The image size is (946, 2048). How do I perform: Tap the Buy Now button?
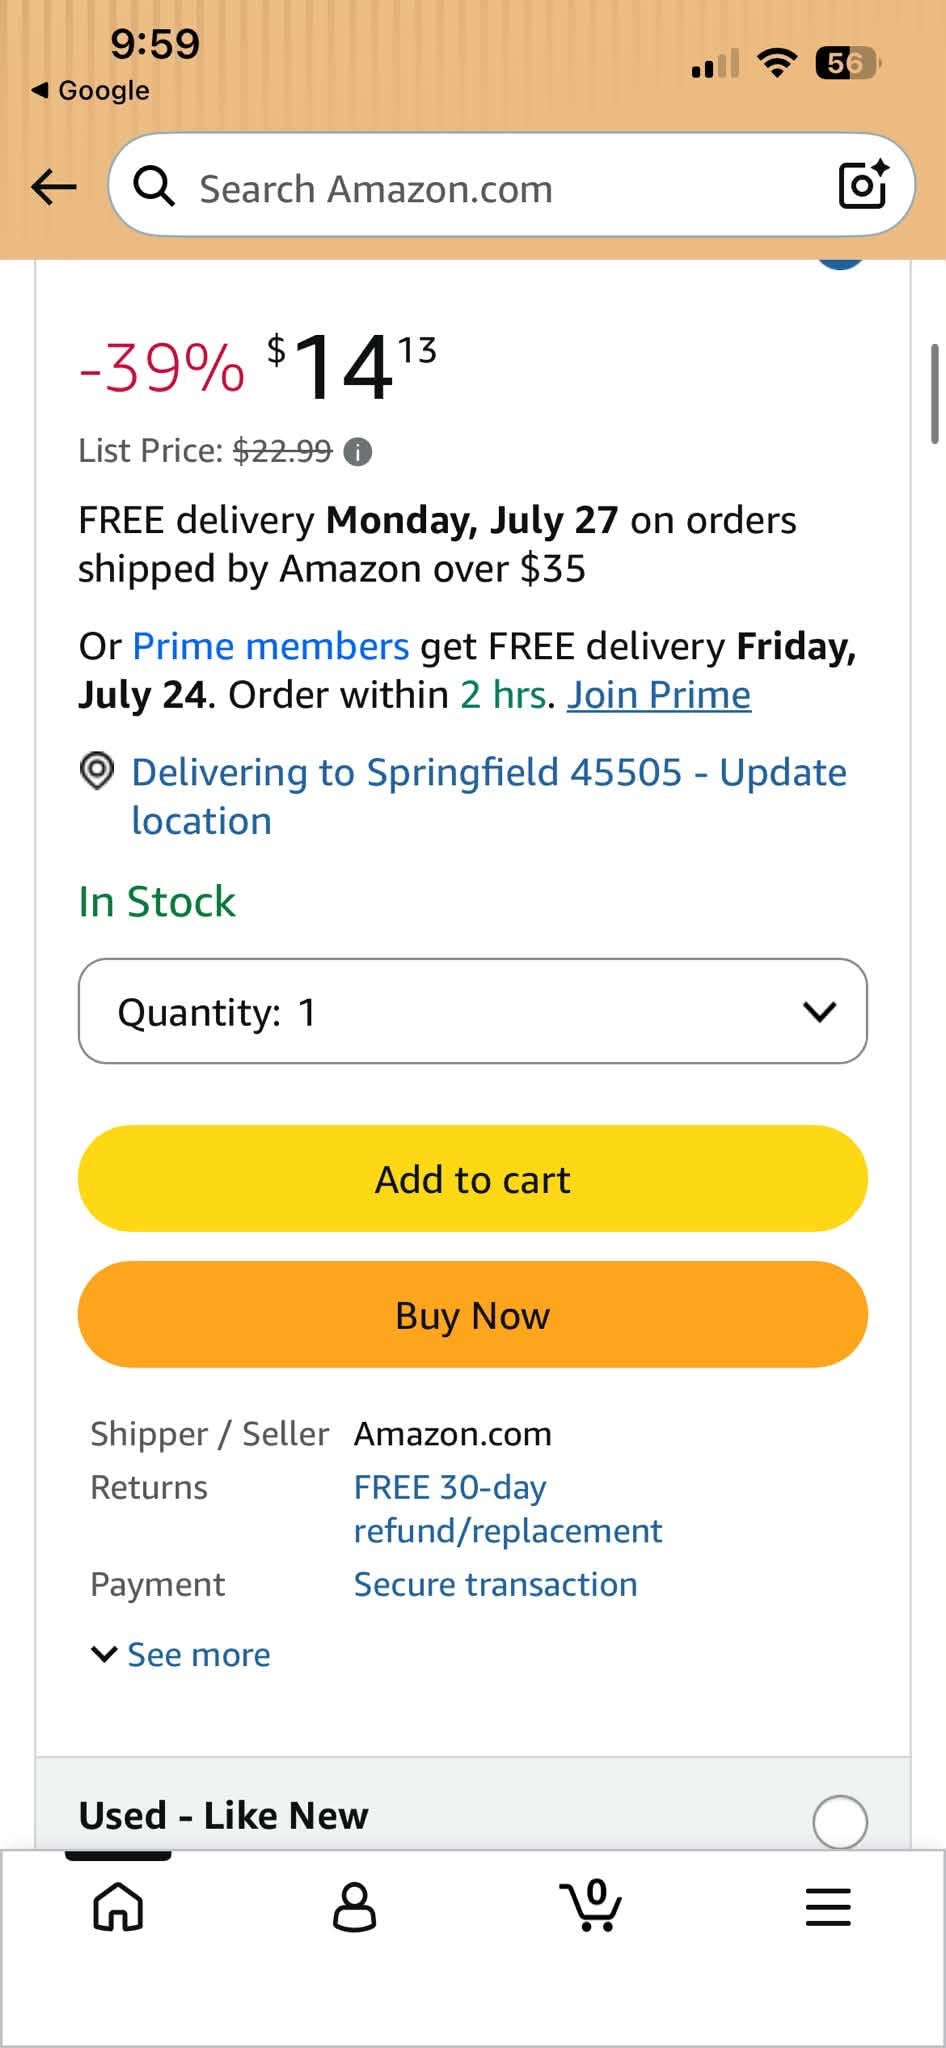click(x=473, y=1315)
